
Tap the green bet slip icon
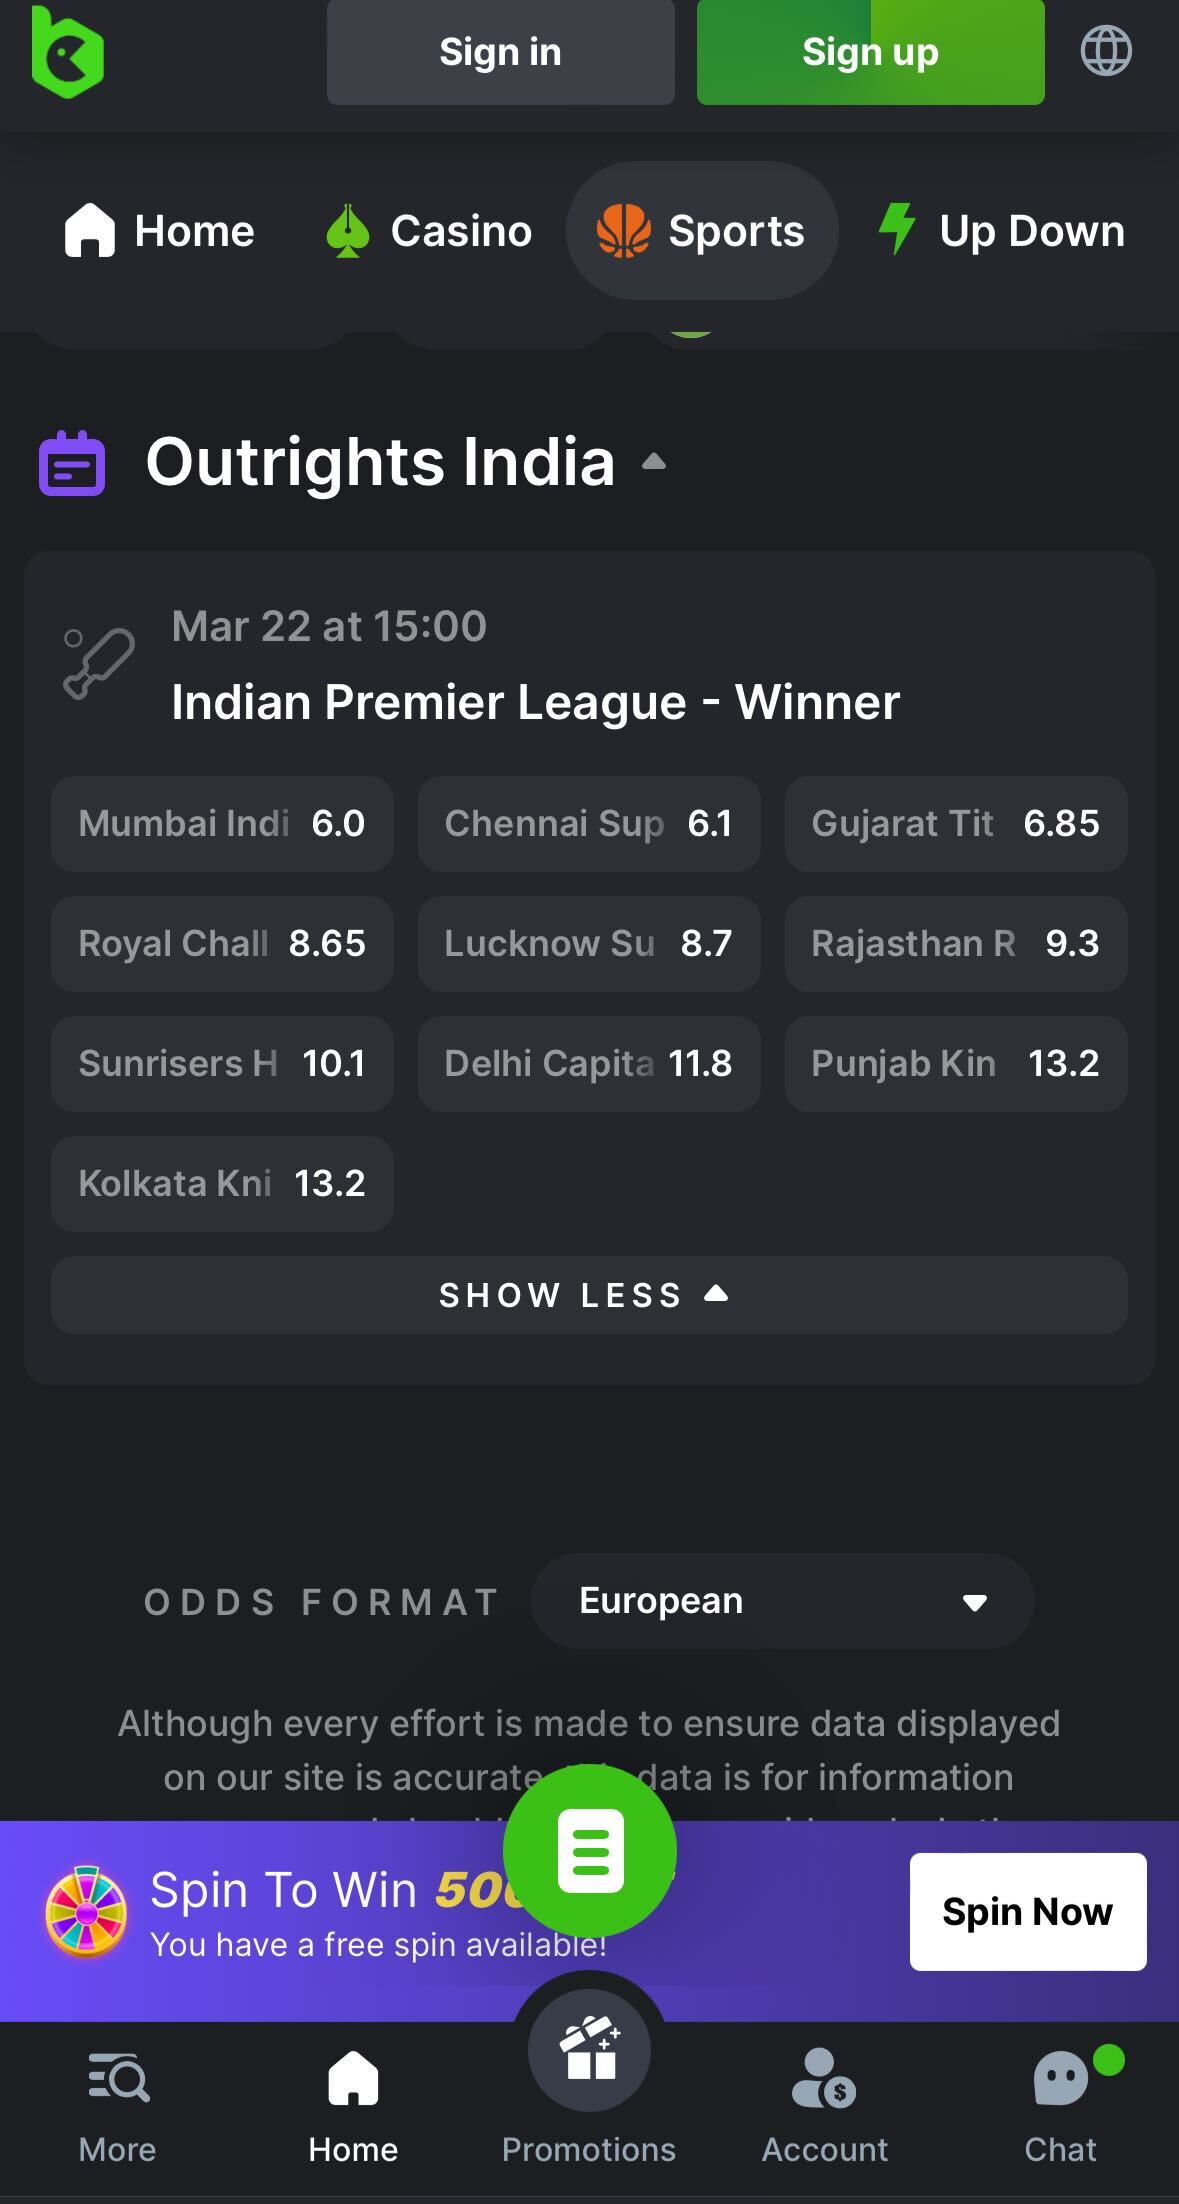pyautogui.click(x=590, y=1851)
